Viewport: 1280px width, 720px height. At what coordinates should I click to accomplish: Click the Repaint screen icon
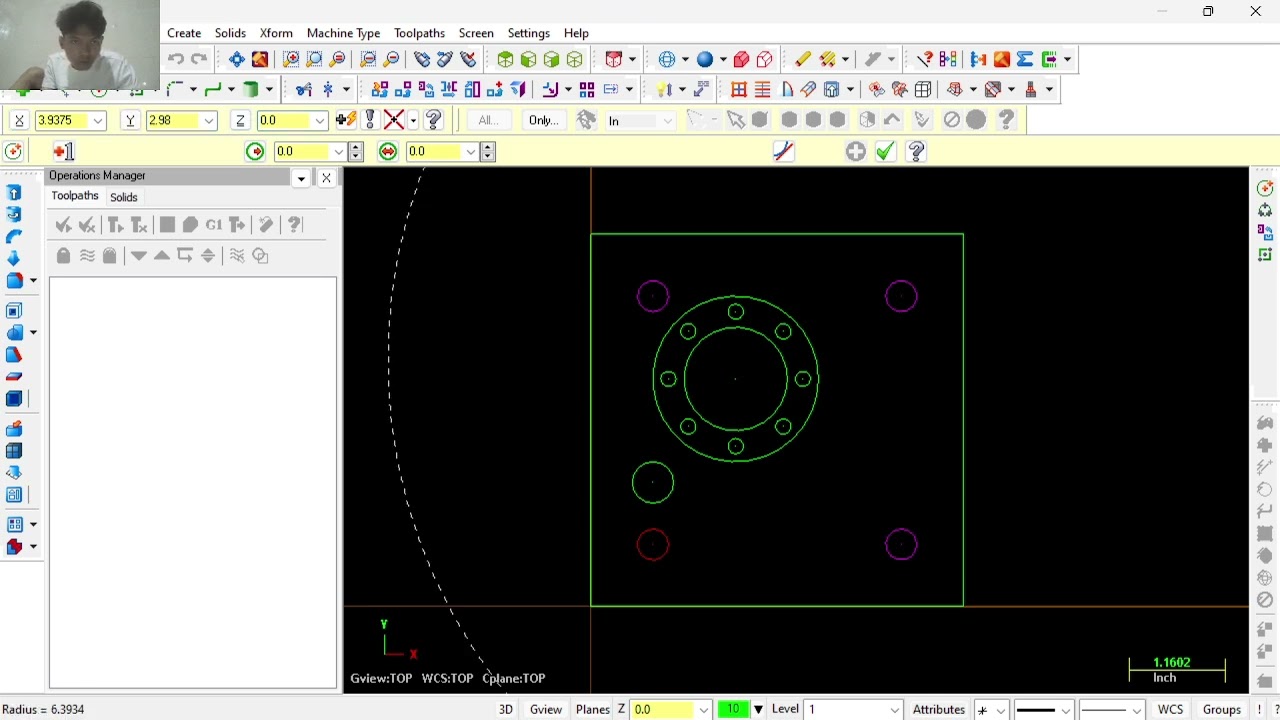(260, 59)
